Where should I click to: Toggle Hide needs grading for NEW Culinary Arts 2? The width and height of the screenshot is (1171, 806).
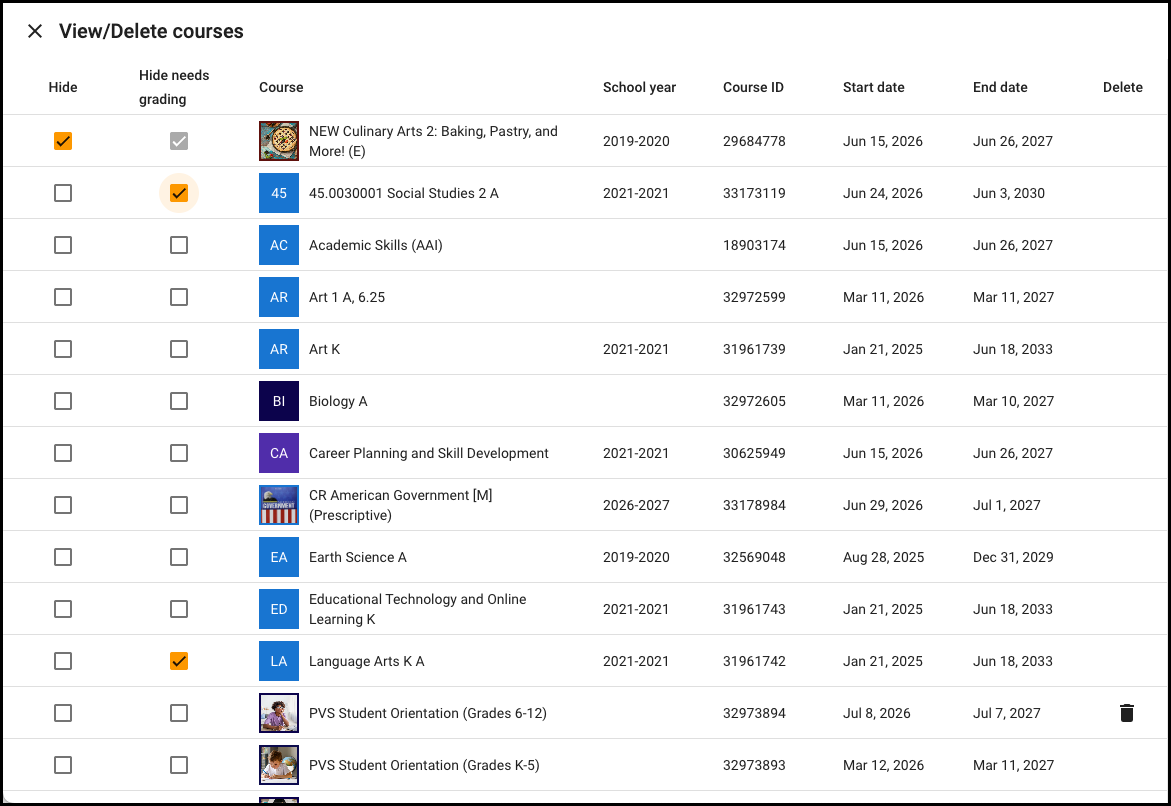pos(178,141)
